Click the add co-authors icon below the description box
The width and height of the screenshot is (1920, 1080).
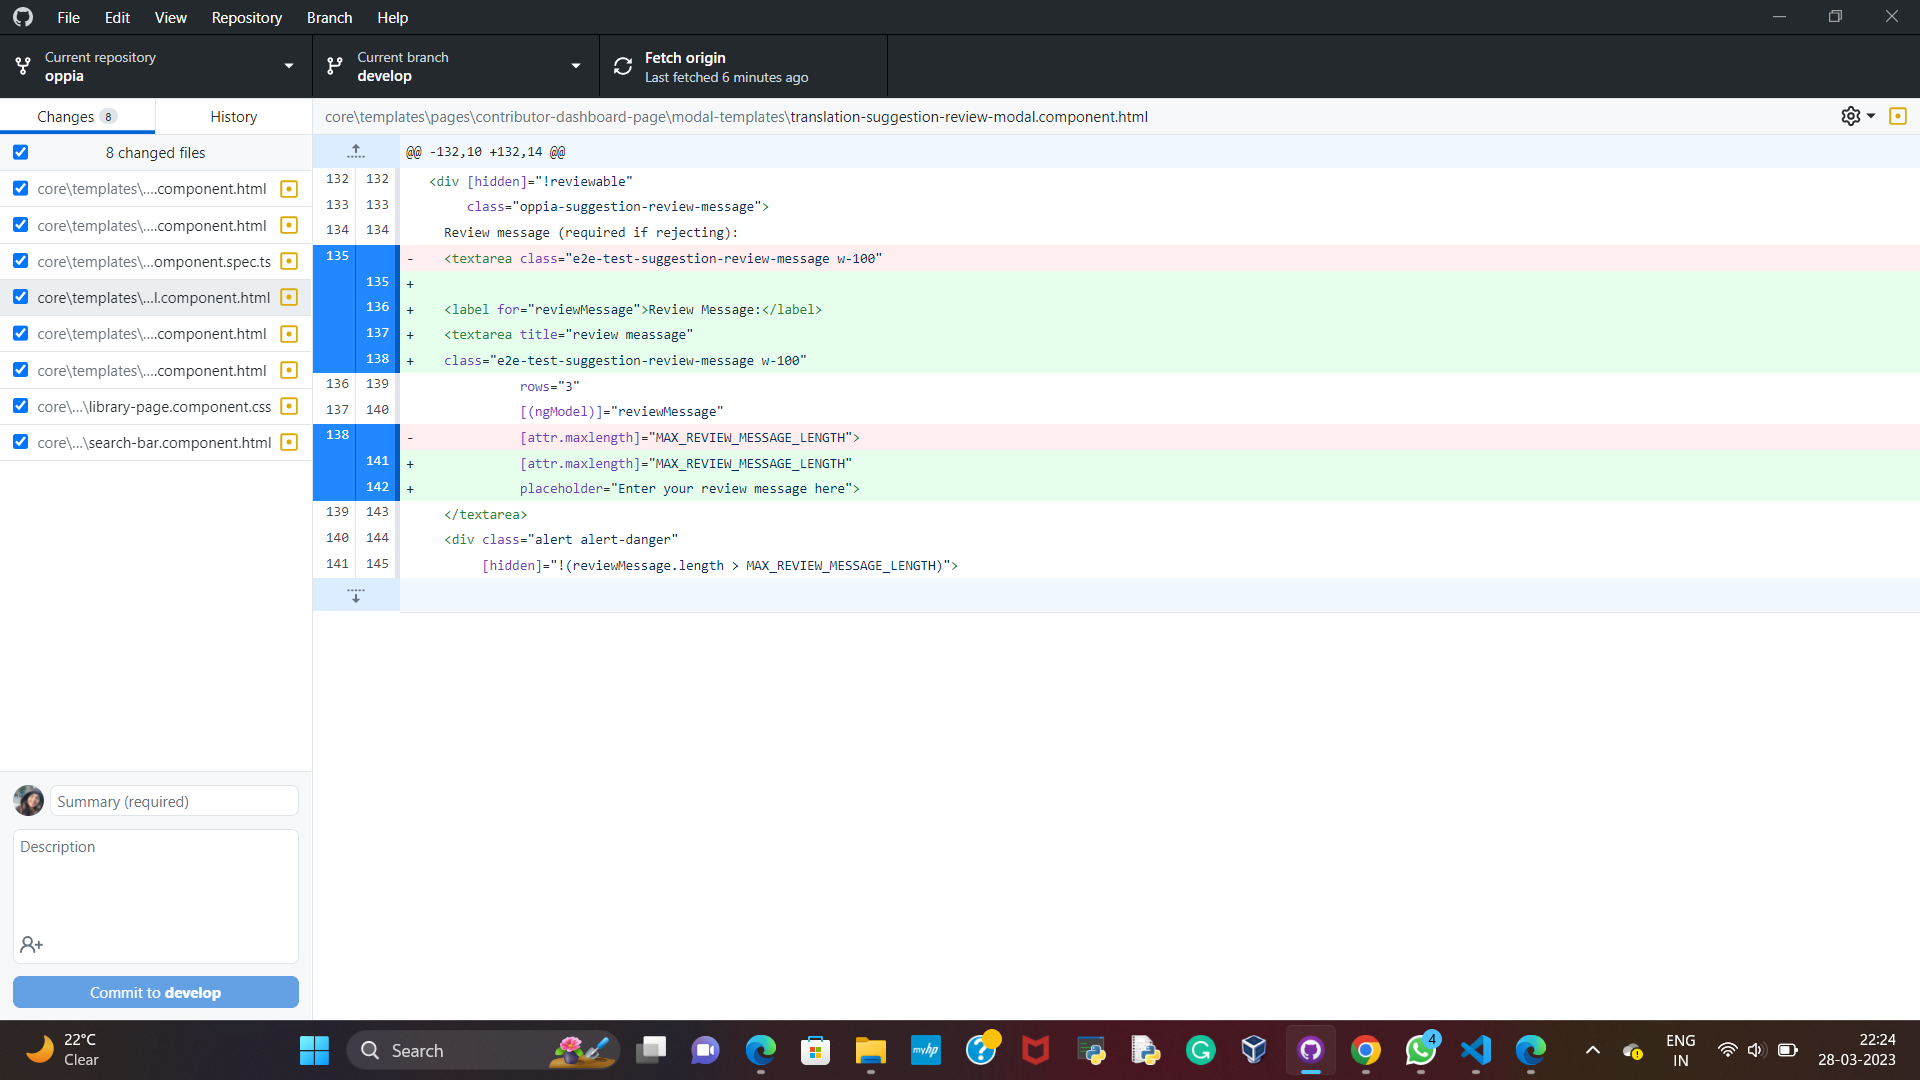tap(31, 944)
